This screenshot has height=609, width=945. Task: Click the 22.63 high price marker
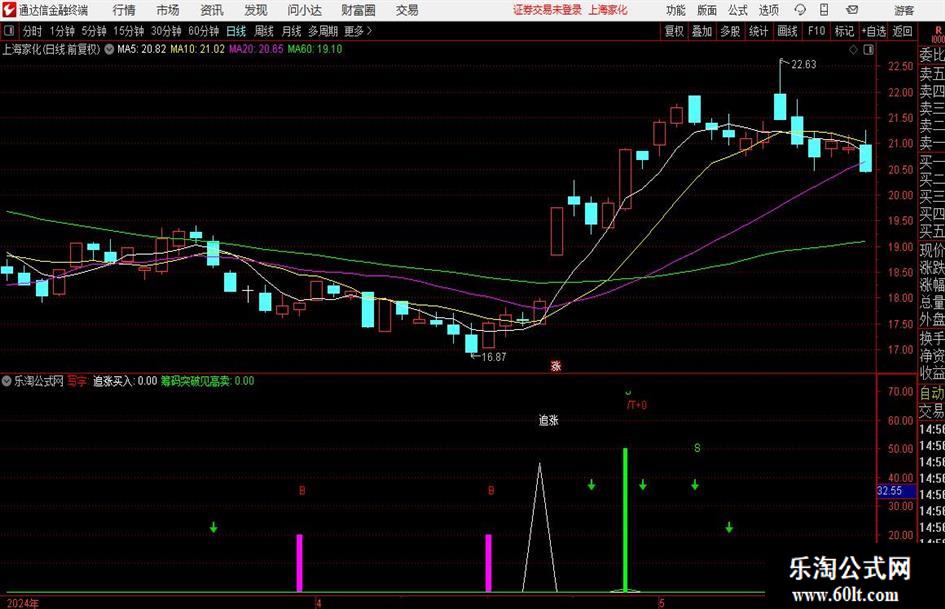[803, 65]
